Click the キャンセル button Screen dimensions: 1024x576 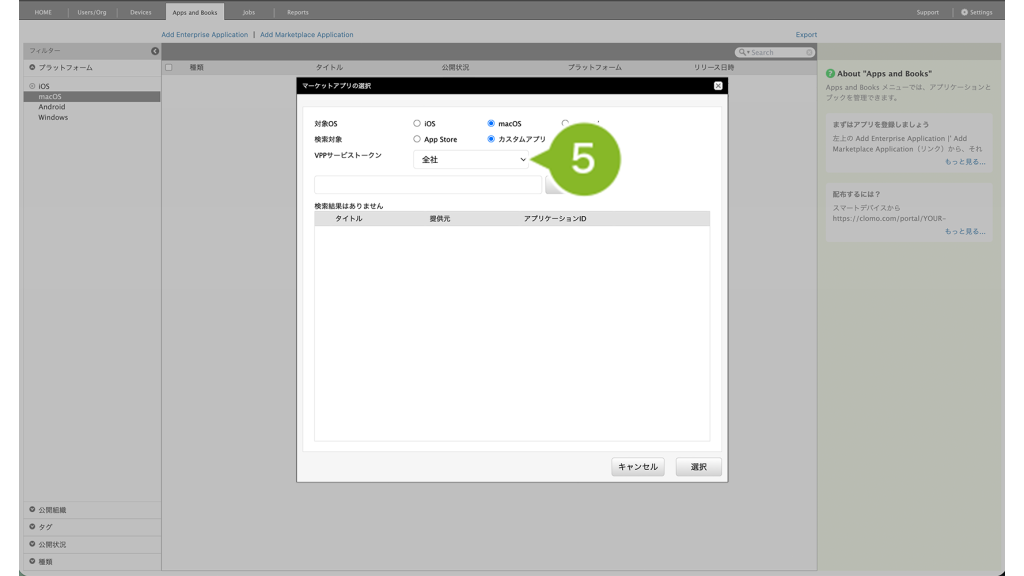[x=638, y=467]
